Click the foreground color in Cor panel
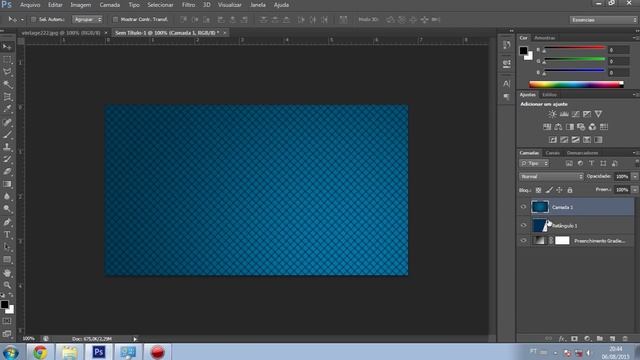This screenshot has height=360, width=640. coord(523,51)
